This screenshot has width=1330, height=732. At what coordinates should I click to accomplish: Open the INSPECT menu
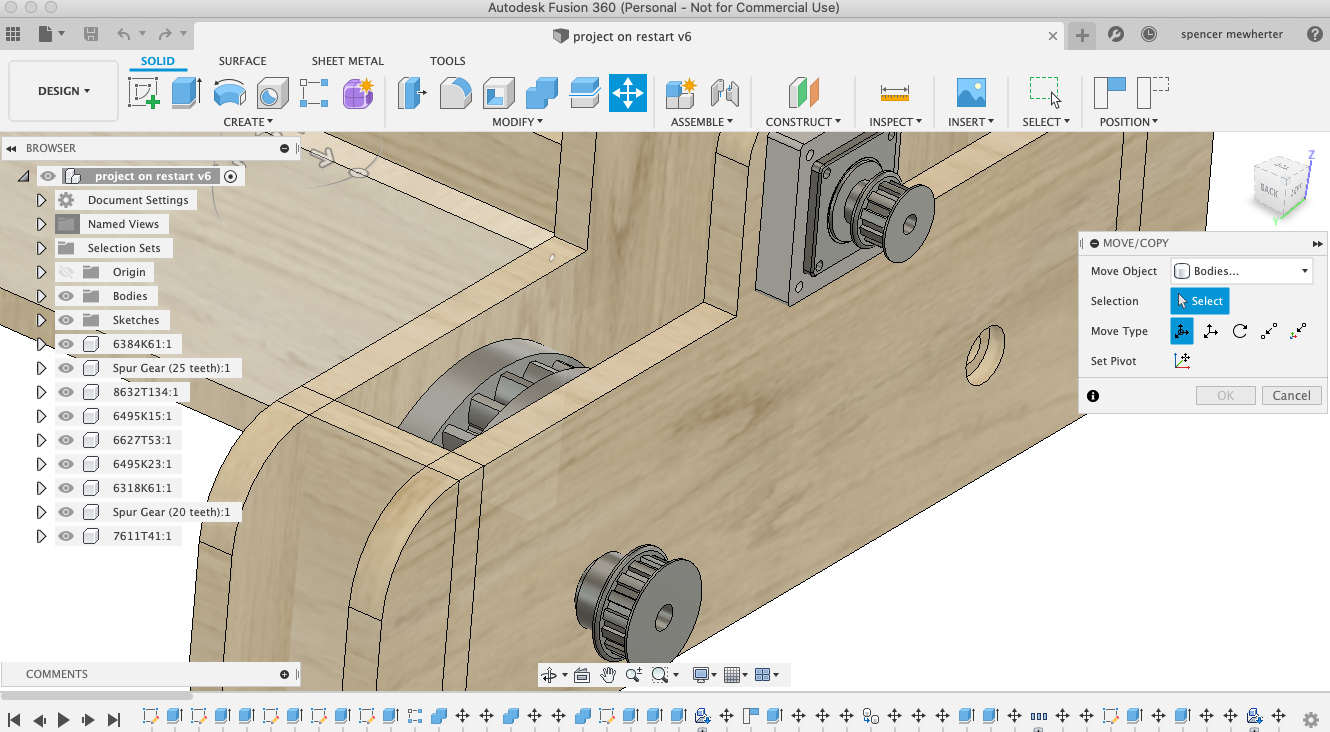pos(895,122)
